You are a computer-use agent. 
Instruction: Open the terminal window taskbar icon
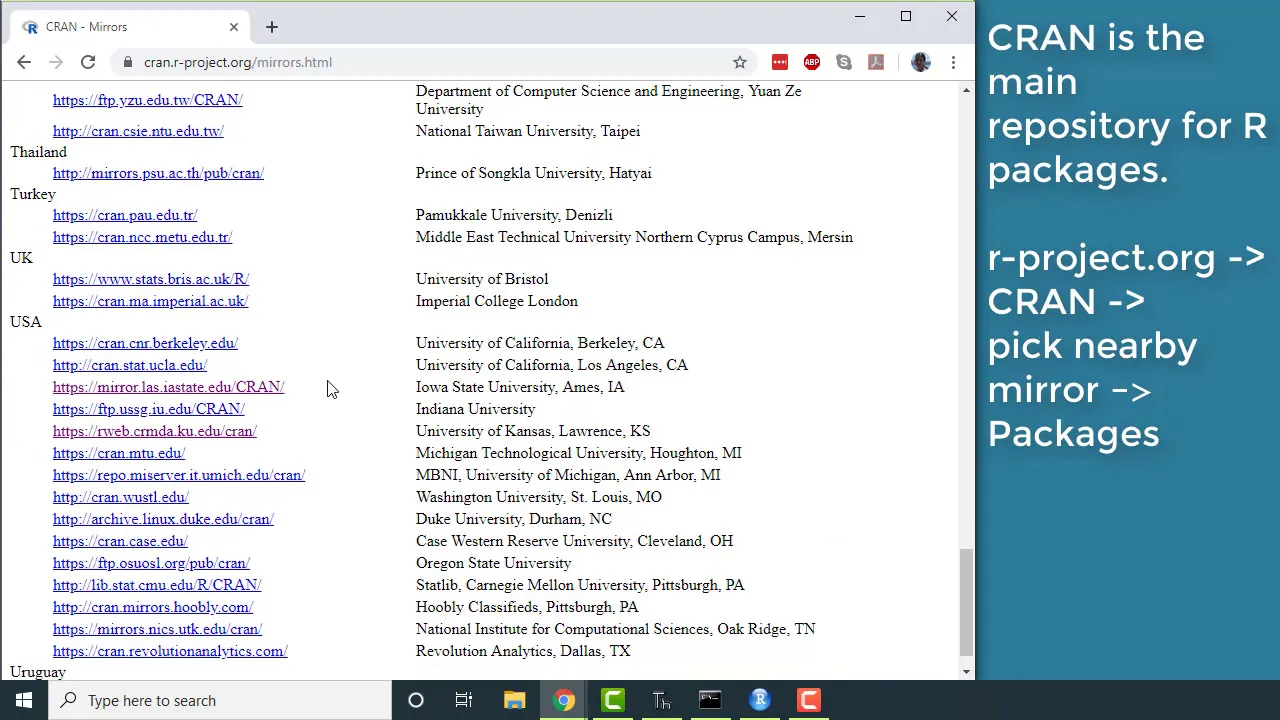pos(710,700)
